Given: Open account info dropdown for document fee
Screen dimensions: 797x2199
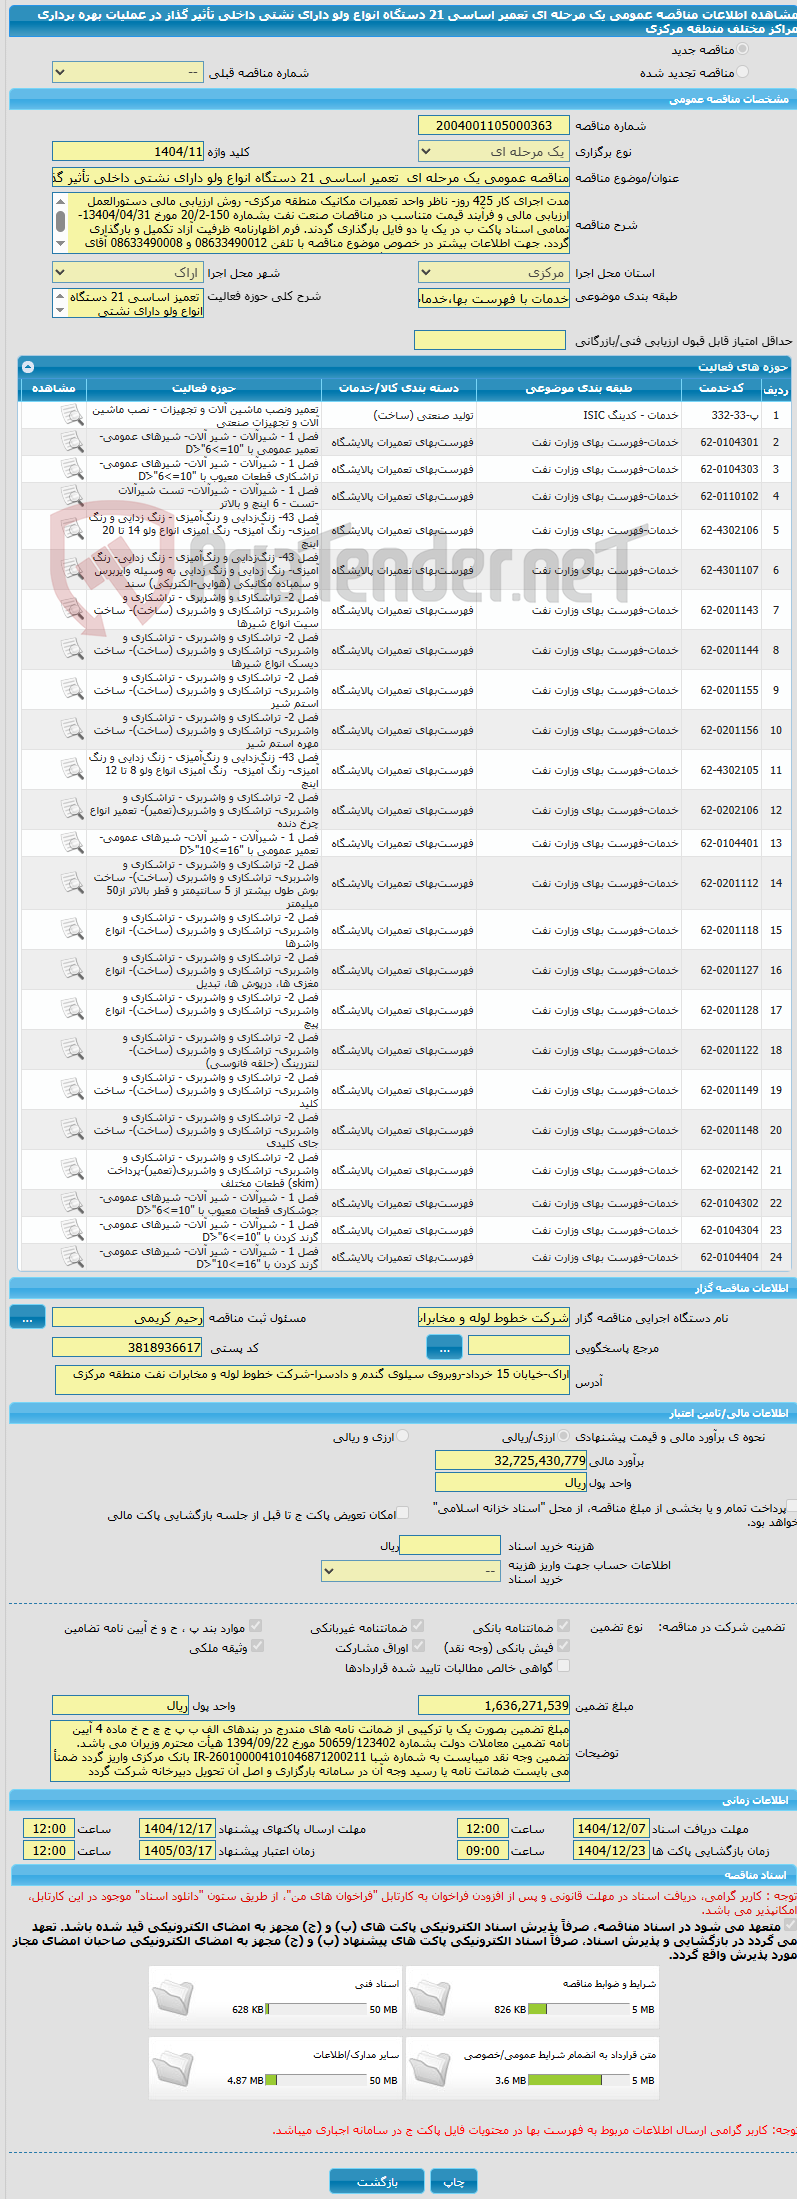Looking at the screenshot, I should (x=410, y=1571).
